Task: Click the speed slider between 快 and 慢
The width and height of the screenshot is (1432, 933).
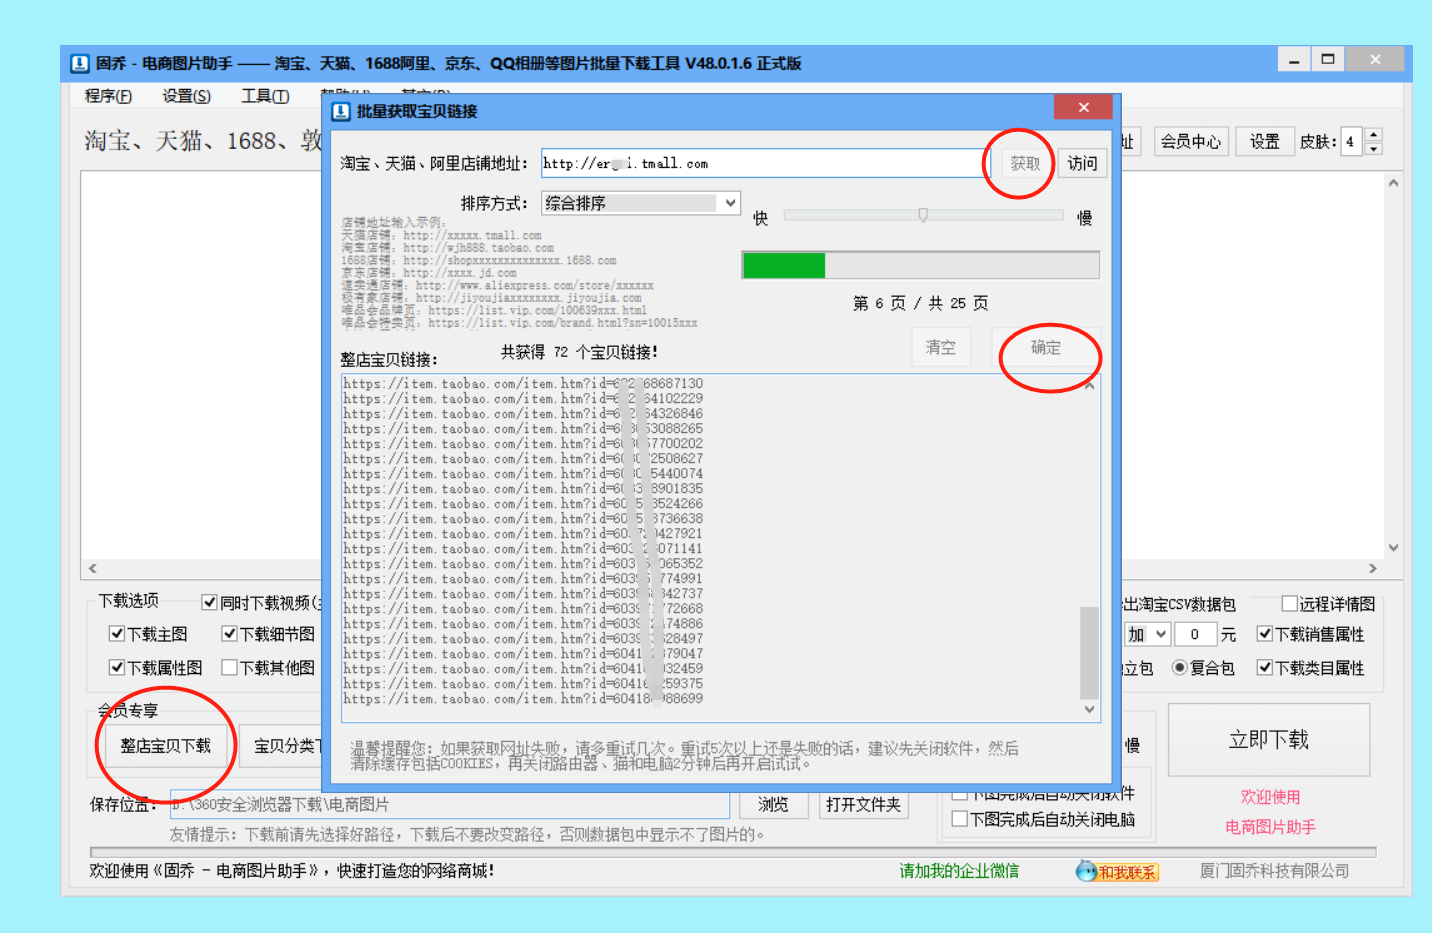Action: tap(922, 215)
